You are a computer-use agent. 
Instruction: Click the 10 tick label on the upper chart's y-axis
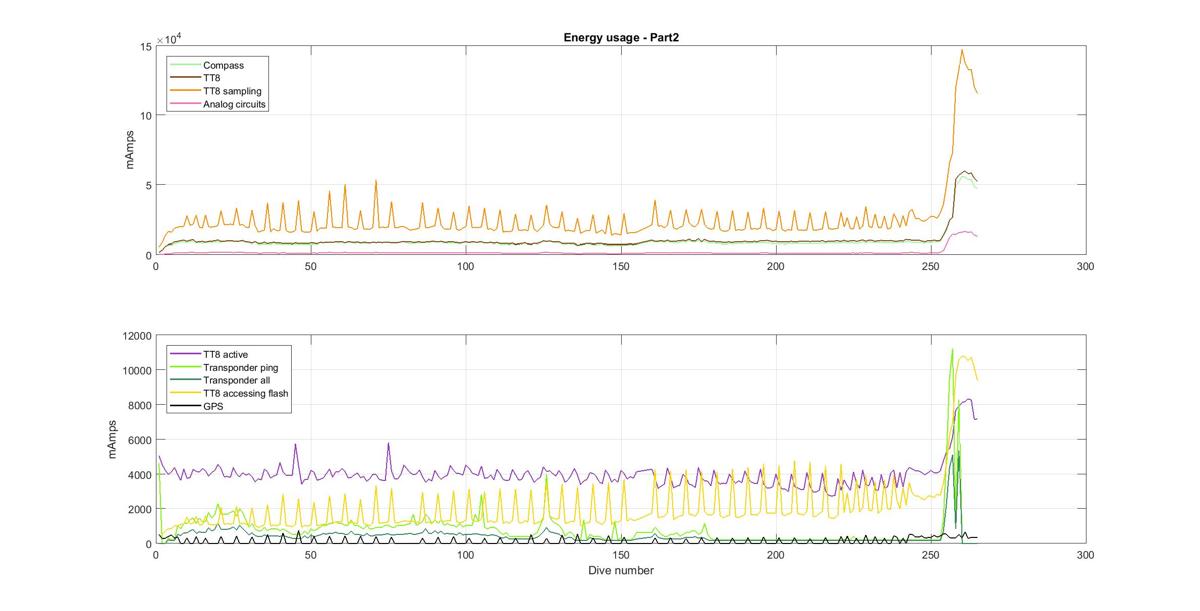click(x=145, y=116)
